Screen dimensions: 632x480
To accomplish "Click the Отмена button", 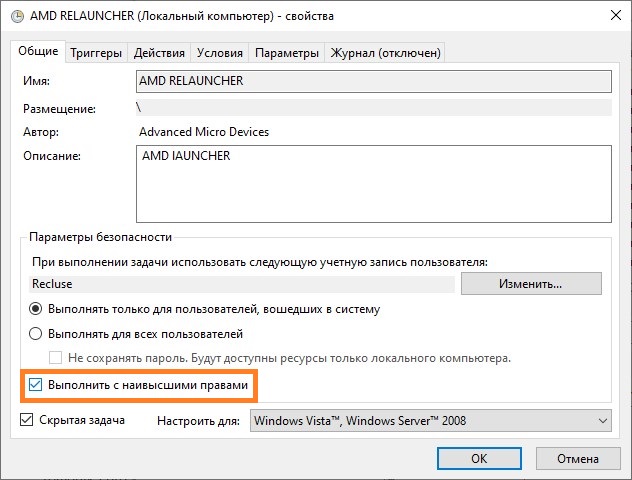I will pos(578,459).
